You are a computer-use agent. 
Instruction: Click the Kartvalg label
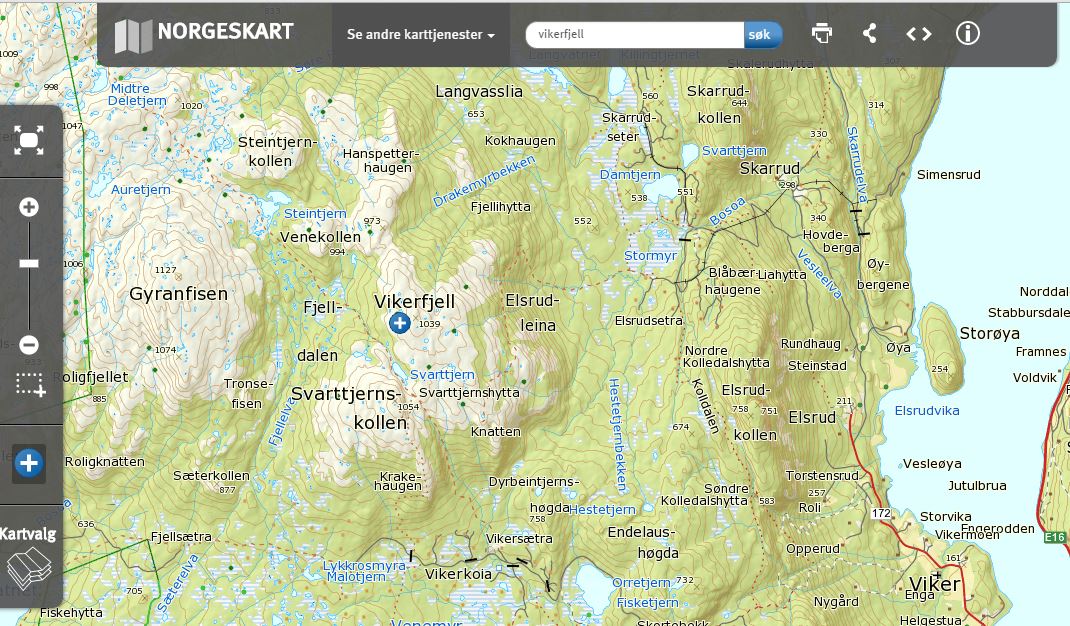(x=26, y=534)
